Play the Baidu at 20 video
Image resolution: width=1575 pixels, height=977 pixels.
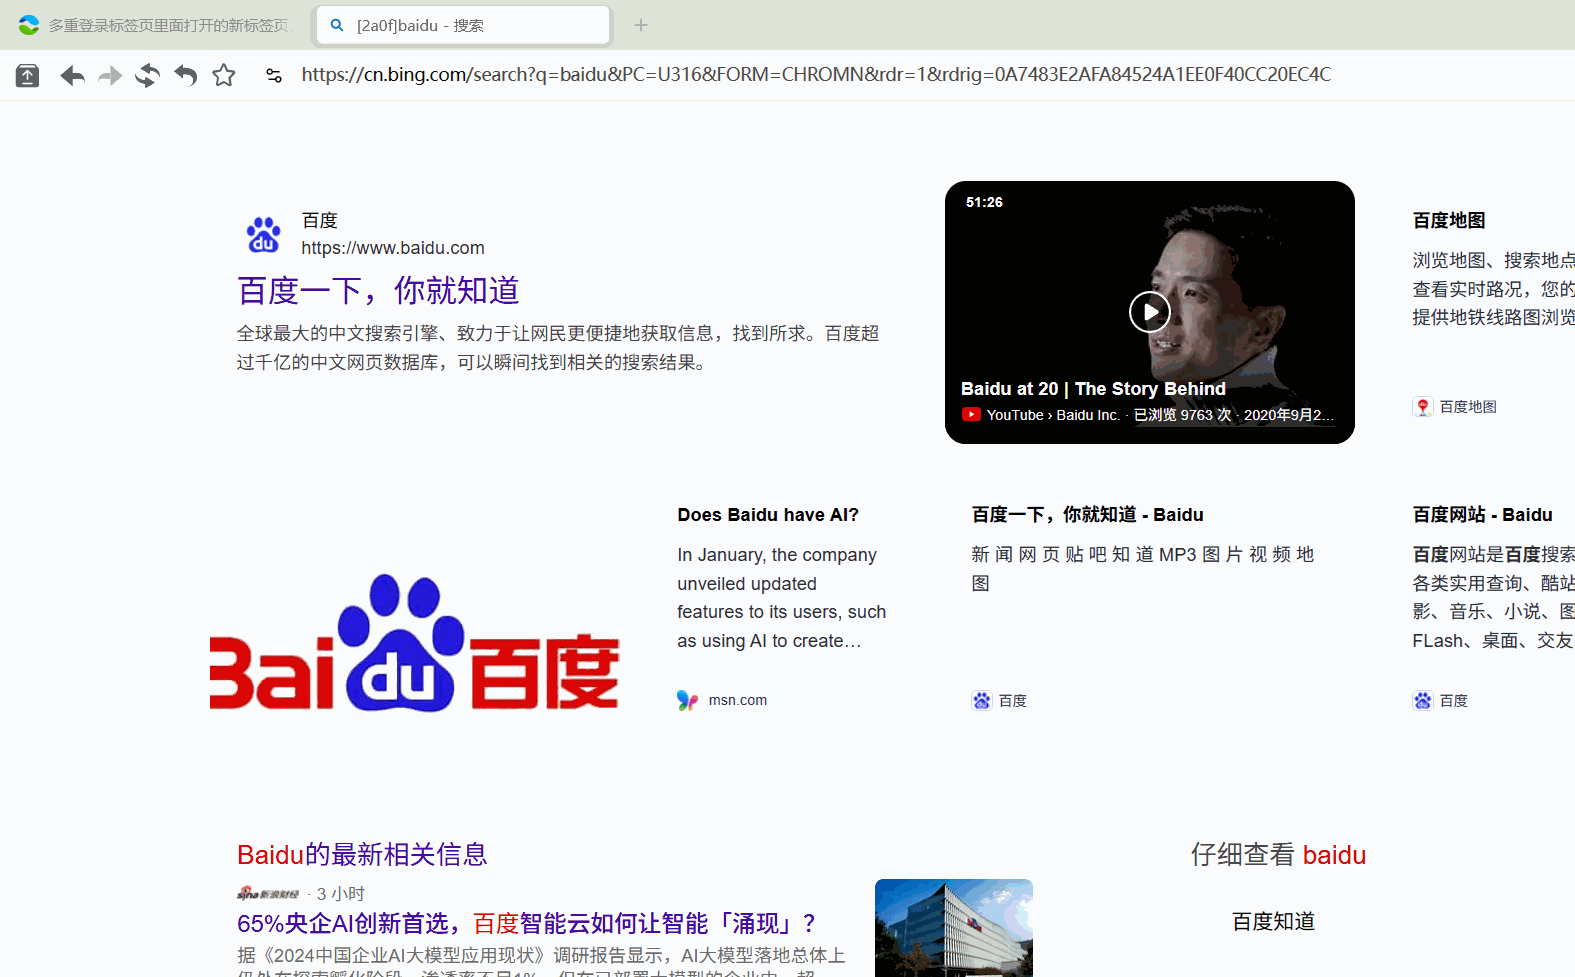tap(1149, 312)
